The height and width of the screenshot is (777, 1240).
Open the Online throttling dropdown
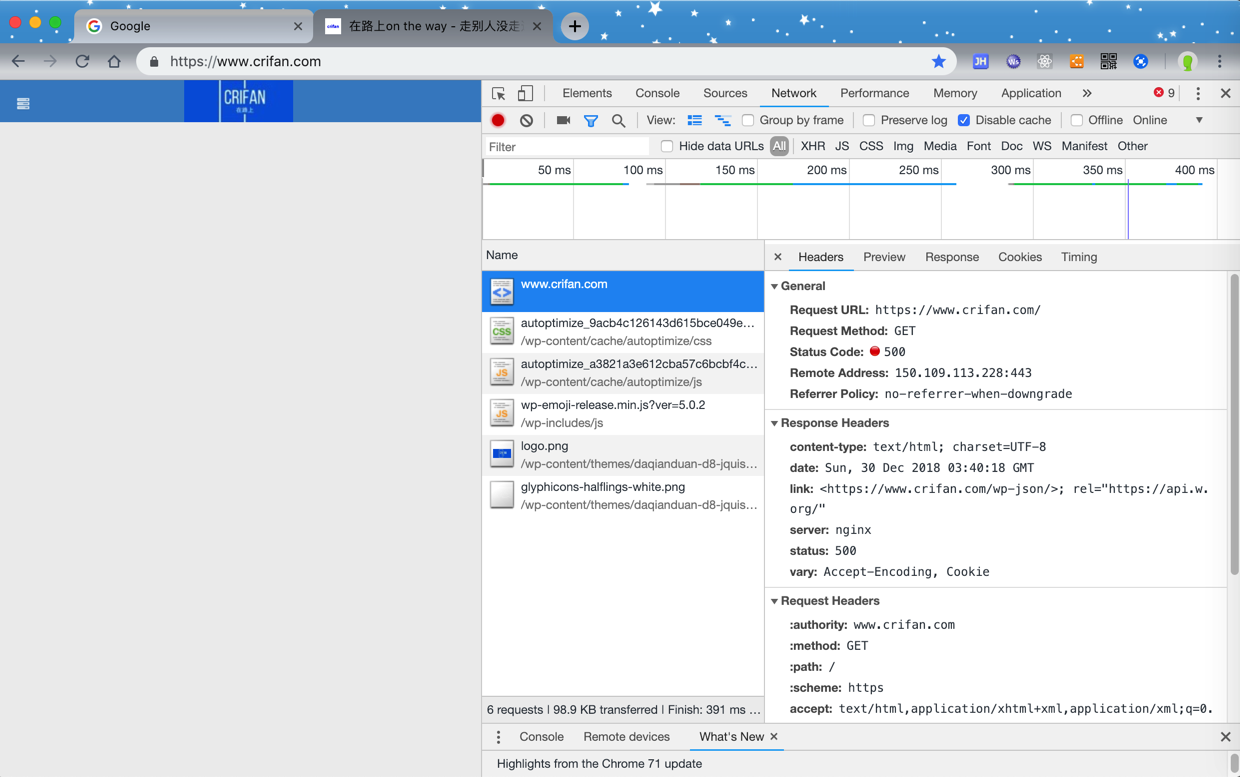[1168, 120]
